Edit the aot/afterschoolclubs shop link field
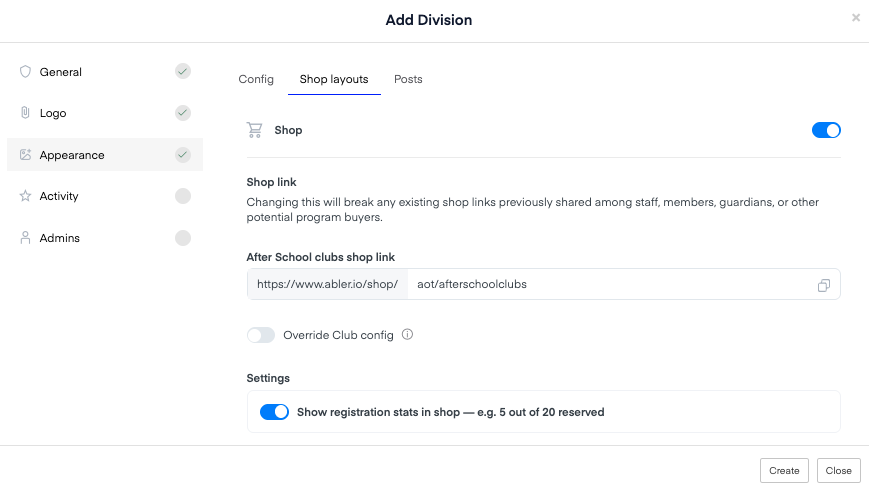869x490 pixels. (x=610, y=284)
